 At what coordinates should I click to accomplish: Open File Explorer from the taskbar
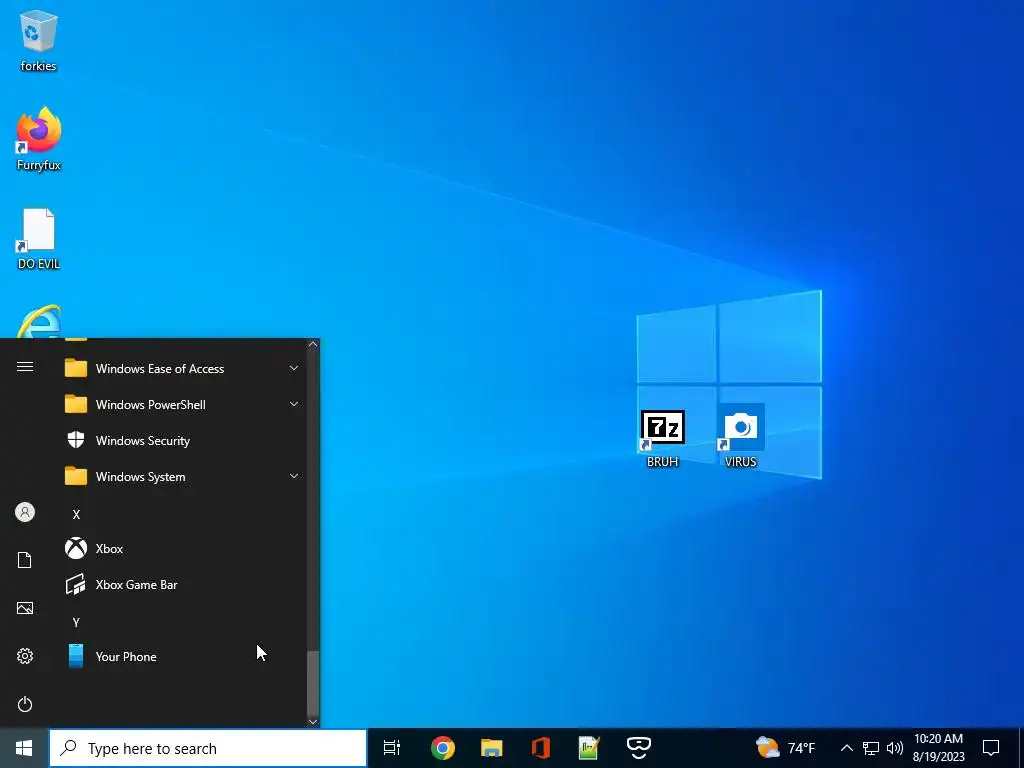(492, 748)
